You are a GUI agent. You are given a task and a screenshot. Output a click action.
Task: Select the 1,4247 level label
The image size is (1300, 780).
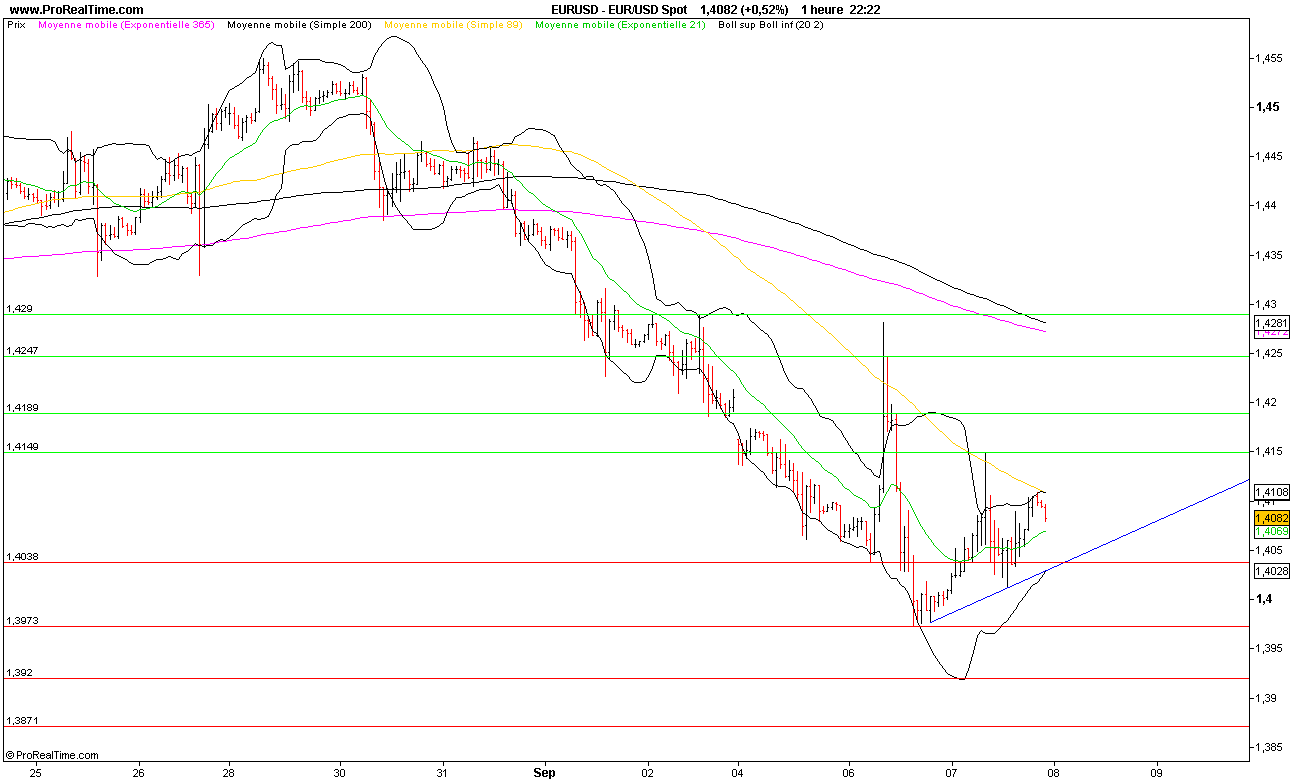click(x=23, y=351)
